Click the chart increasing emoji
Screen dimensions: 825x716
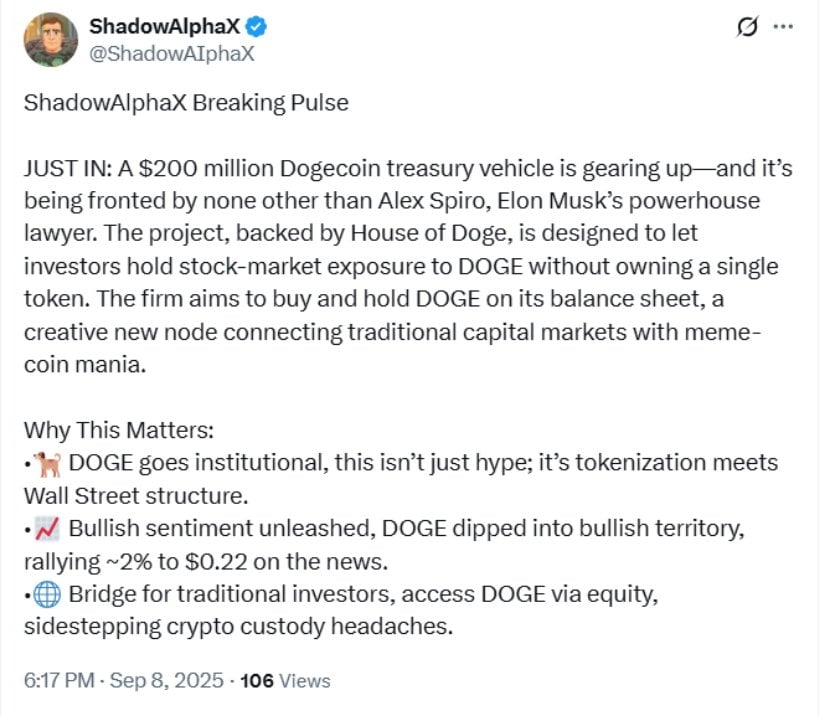[48, 529]
